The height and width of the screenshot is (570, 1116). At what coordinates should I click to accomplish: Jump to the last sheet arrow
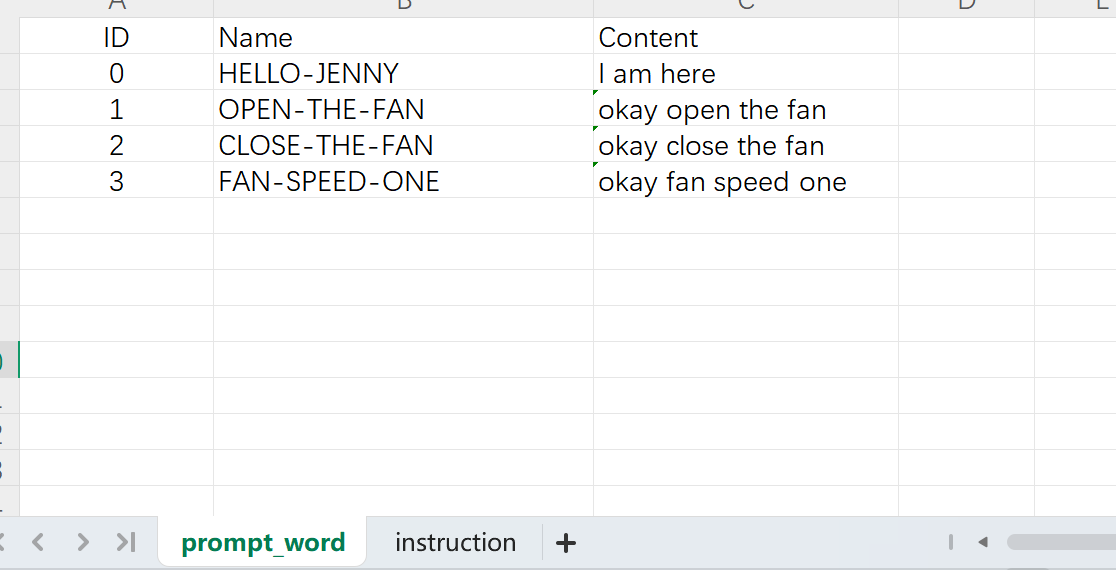(126, 542)
